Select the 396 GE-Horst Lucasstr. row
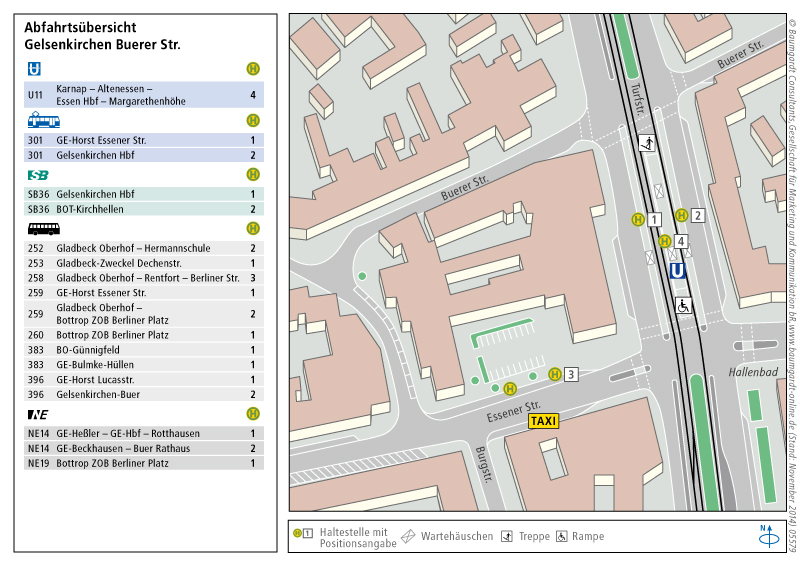Screen dimensions: 800x566 coord(144,379)
